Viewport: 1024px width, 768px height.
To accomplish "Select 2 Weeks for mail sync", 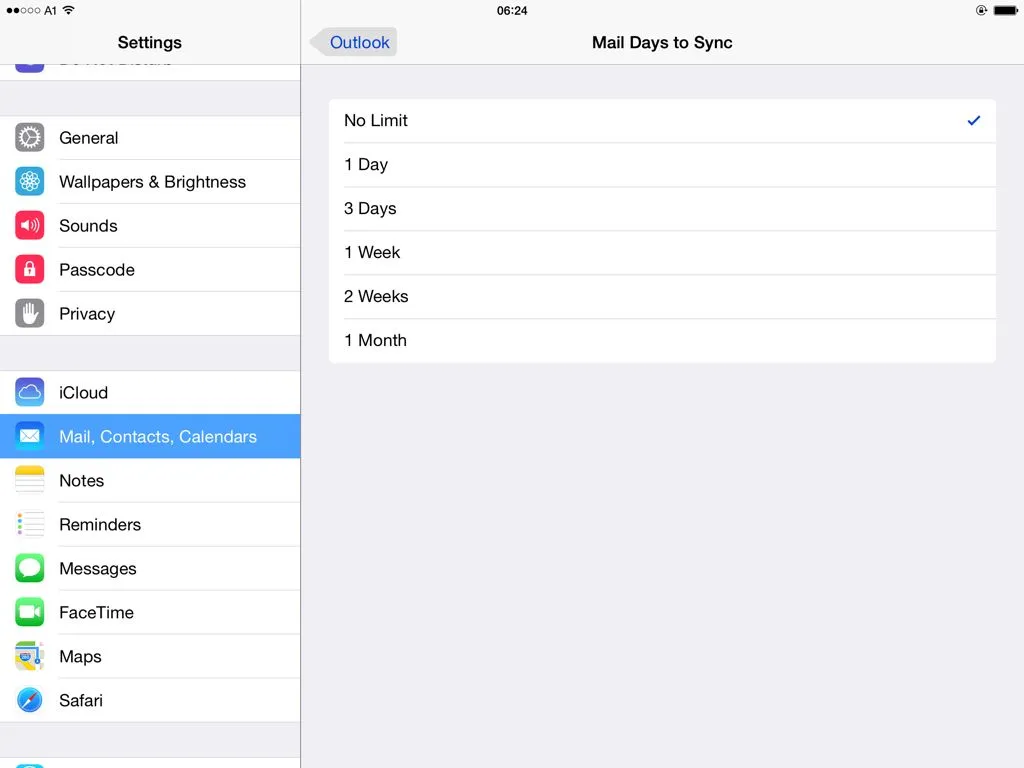I will 662,297.
